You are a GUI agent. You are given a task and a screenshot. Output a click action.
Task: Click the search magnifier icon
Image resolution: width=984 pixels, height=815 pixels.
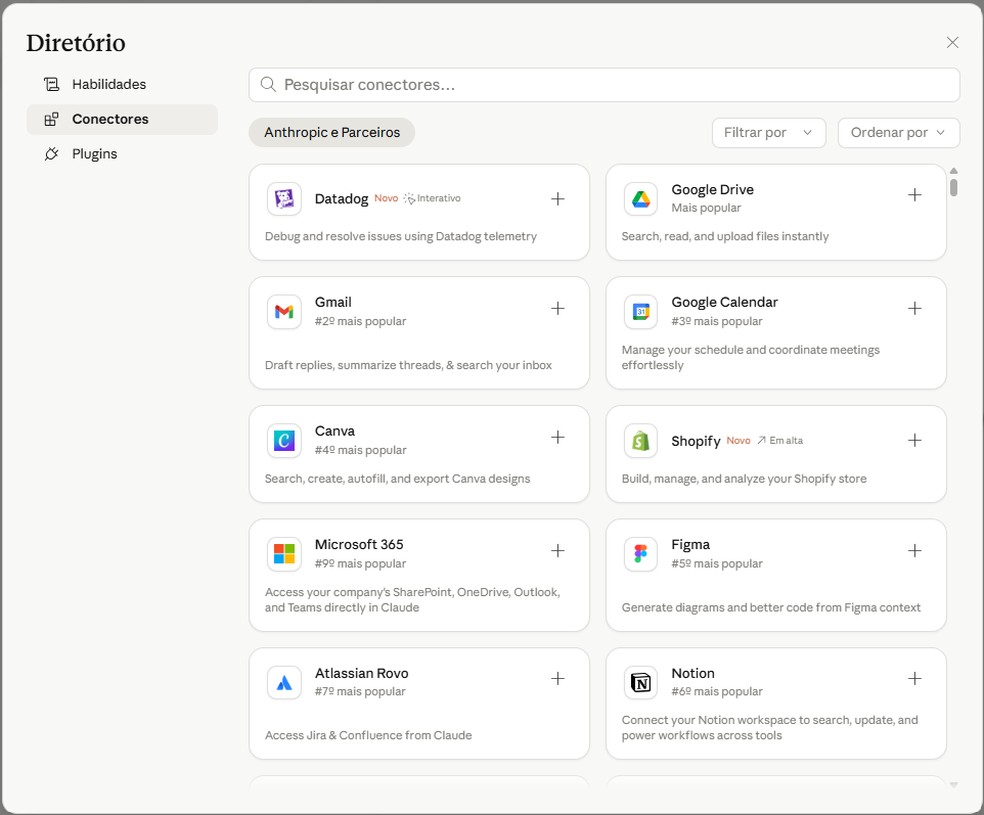click(268, 84)
